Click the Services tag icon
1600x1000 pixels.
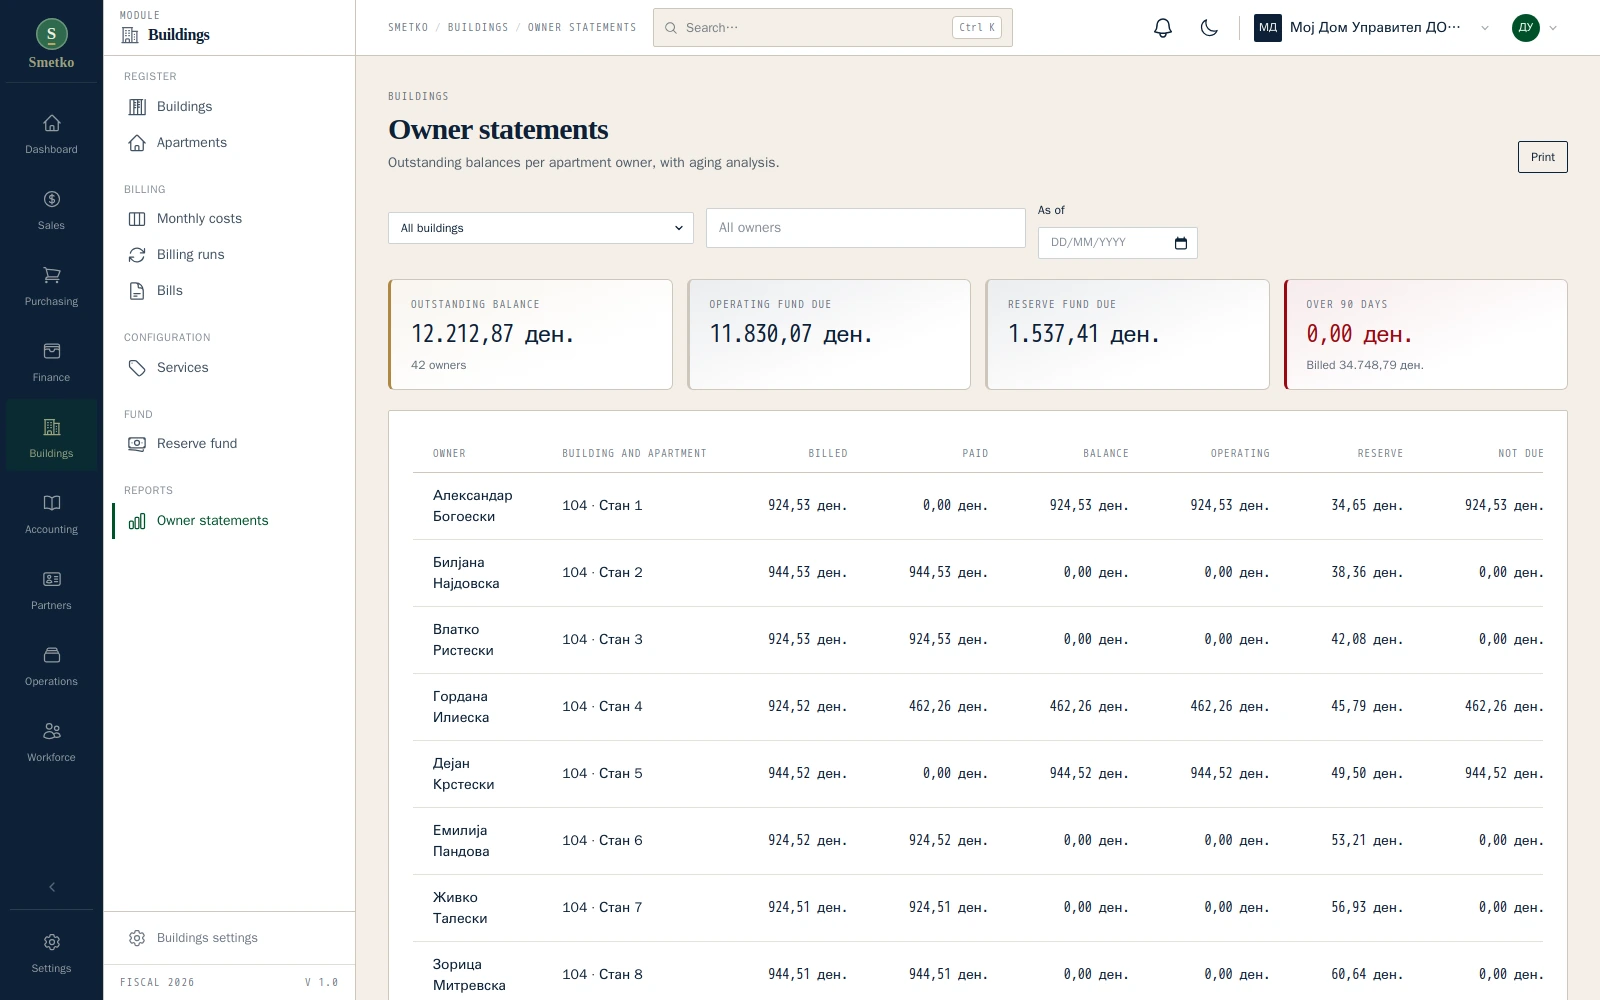[x=137, y=368]
